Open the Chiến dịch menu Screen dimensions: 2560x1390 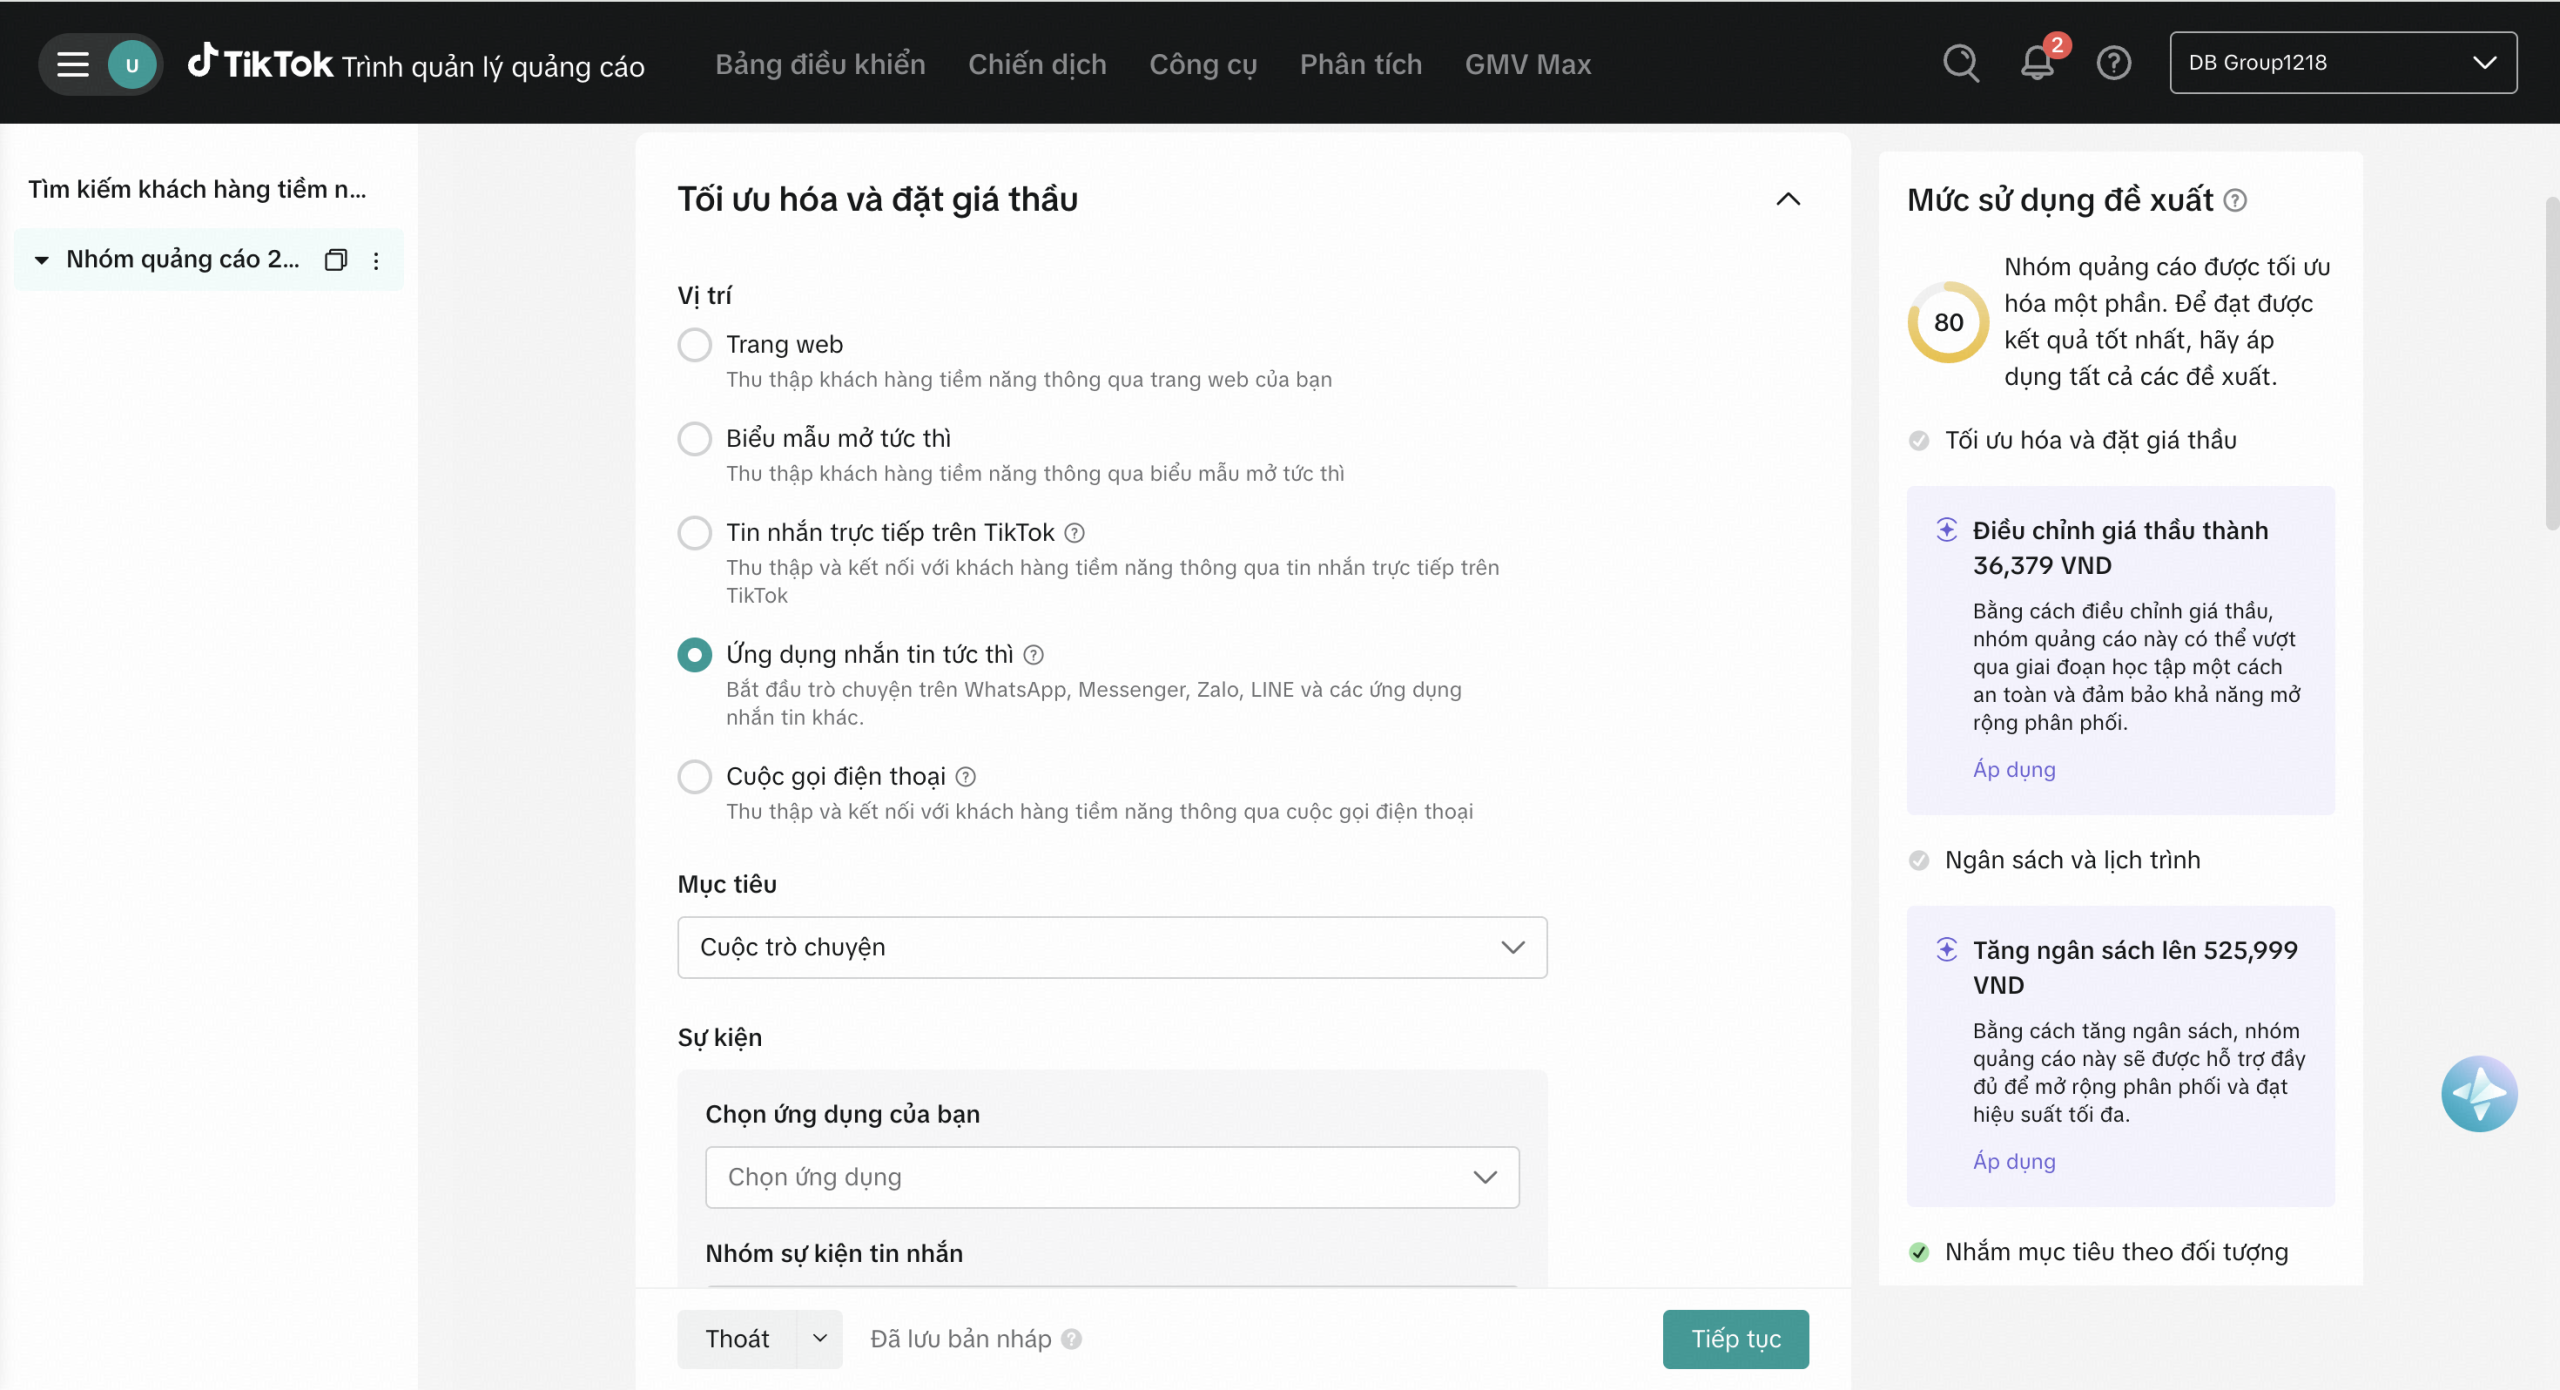point(1036,64)
